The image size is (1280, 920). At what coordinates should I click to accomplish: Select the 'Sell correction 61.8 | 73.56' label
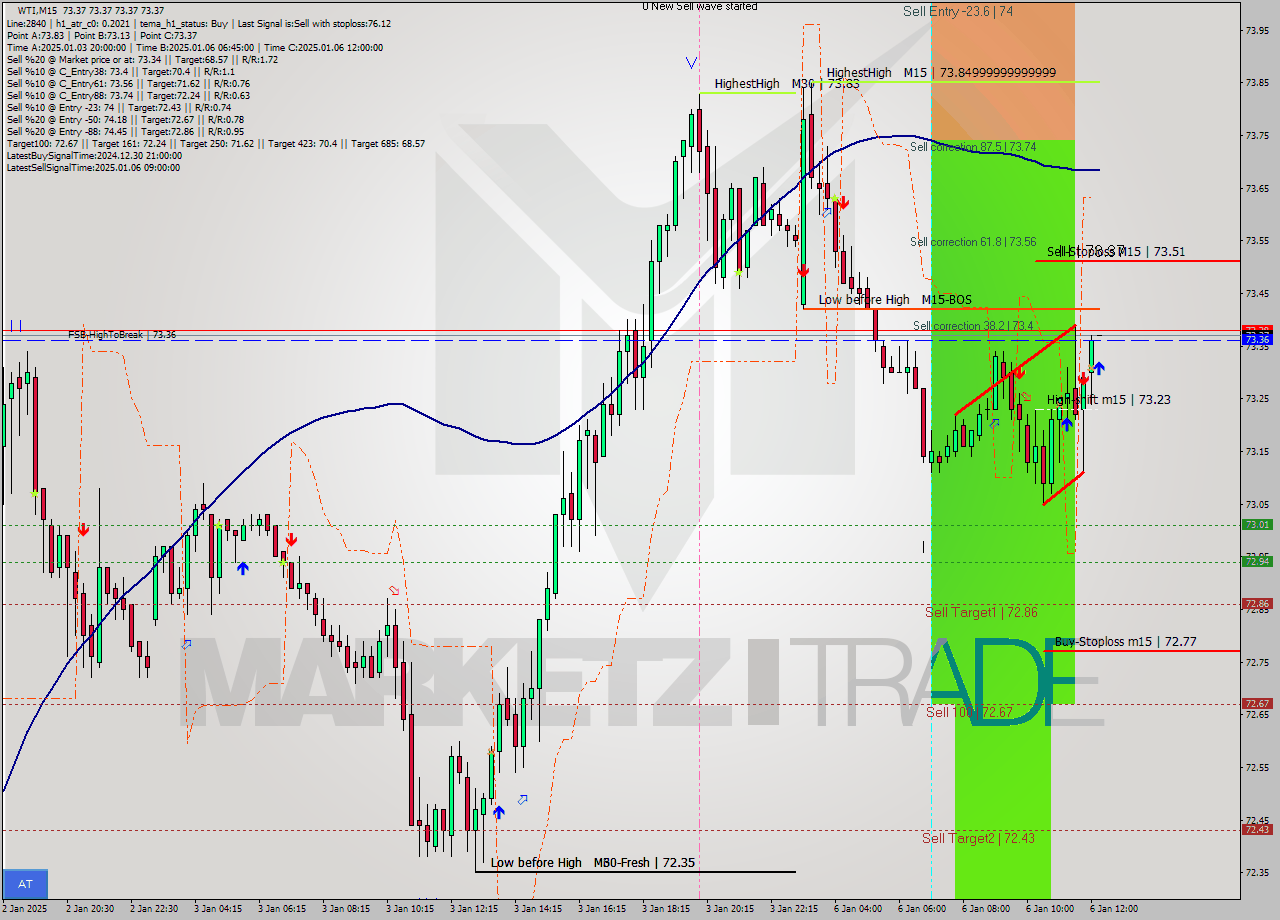point(972,241)
